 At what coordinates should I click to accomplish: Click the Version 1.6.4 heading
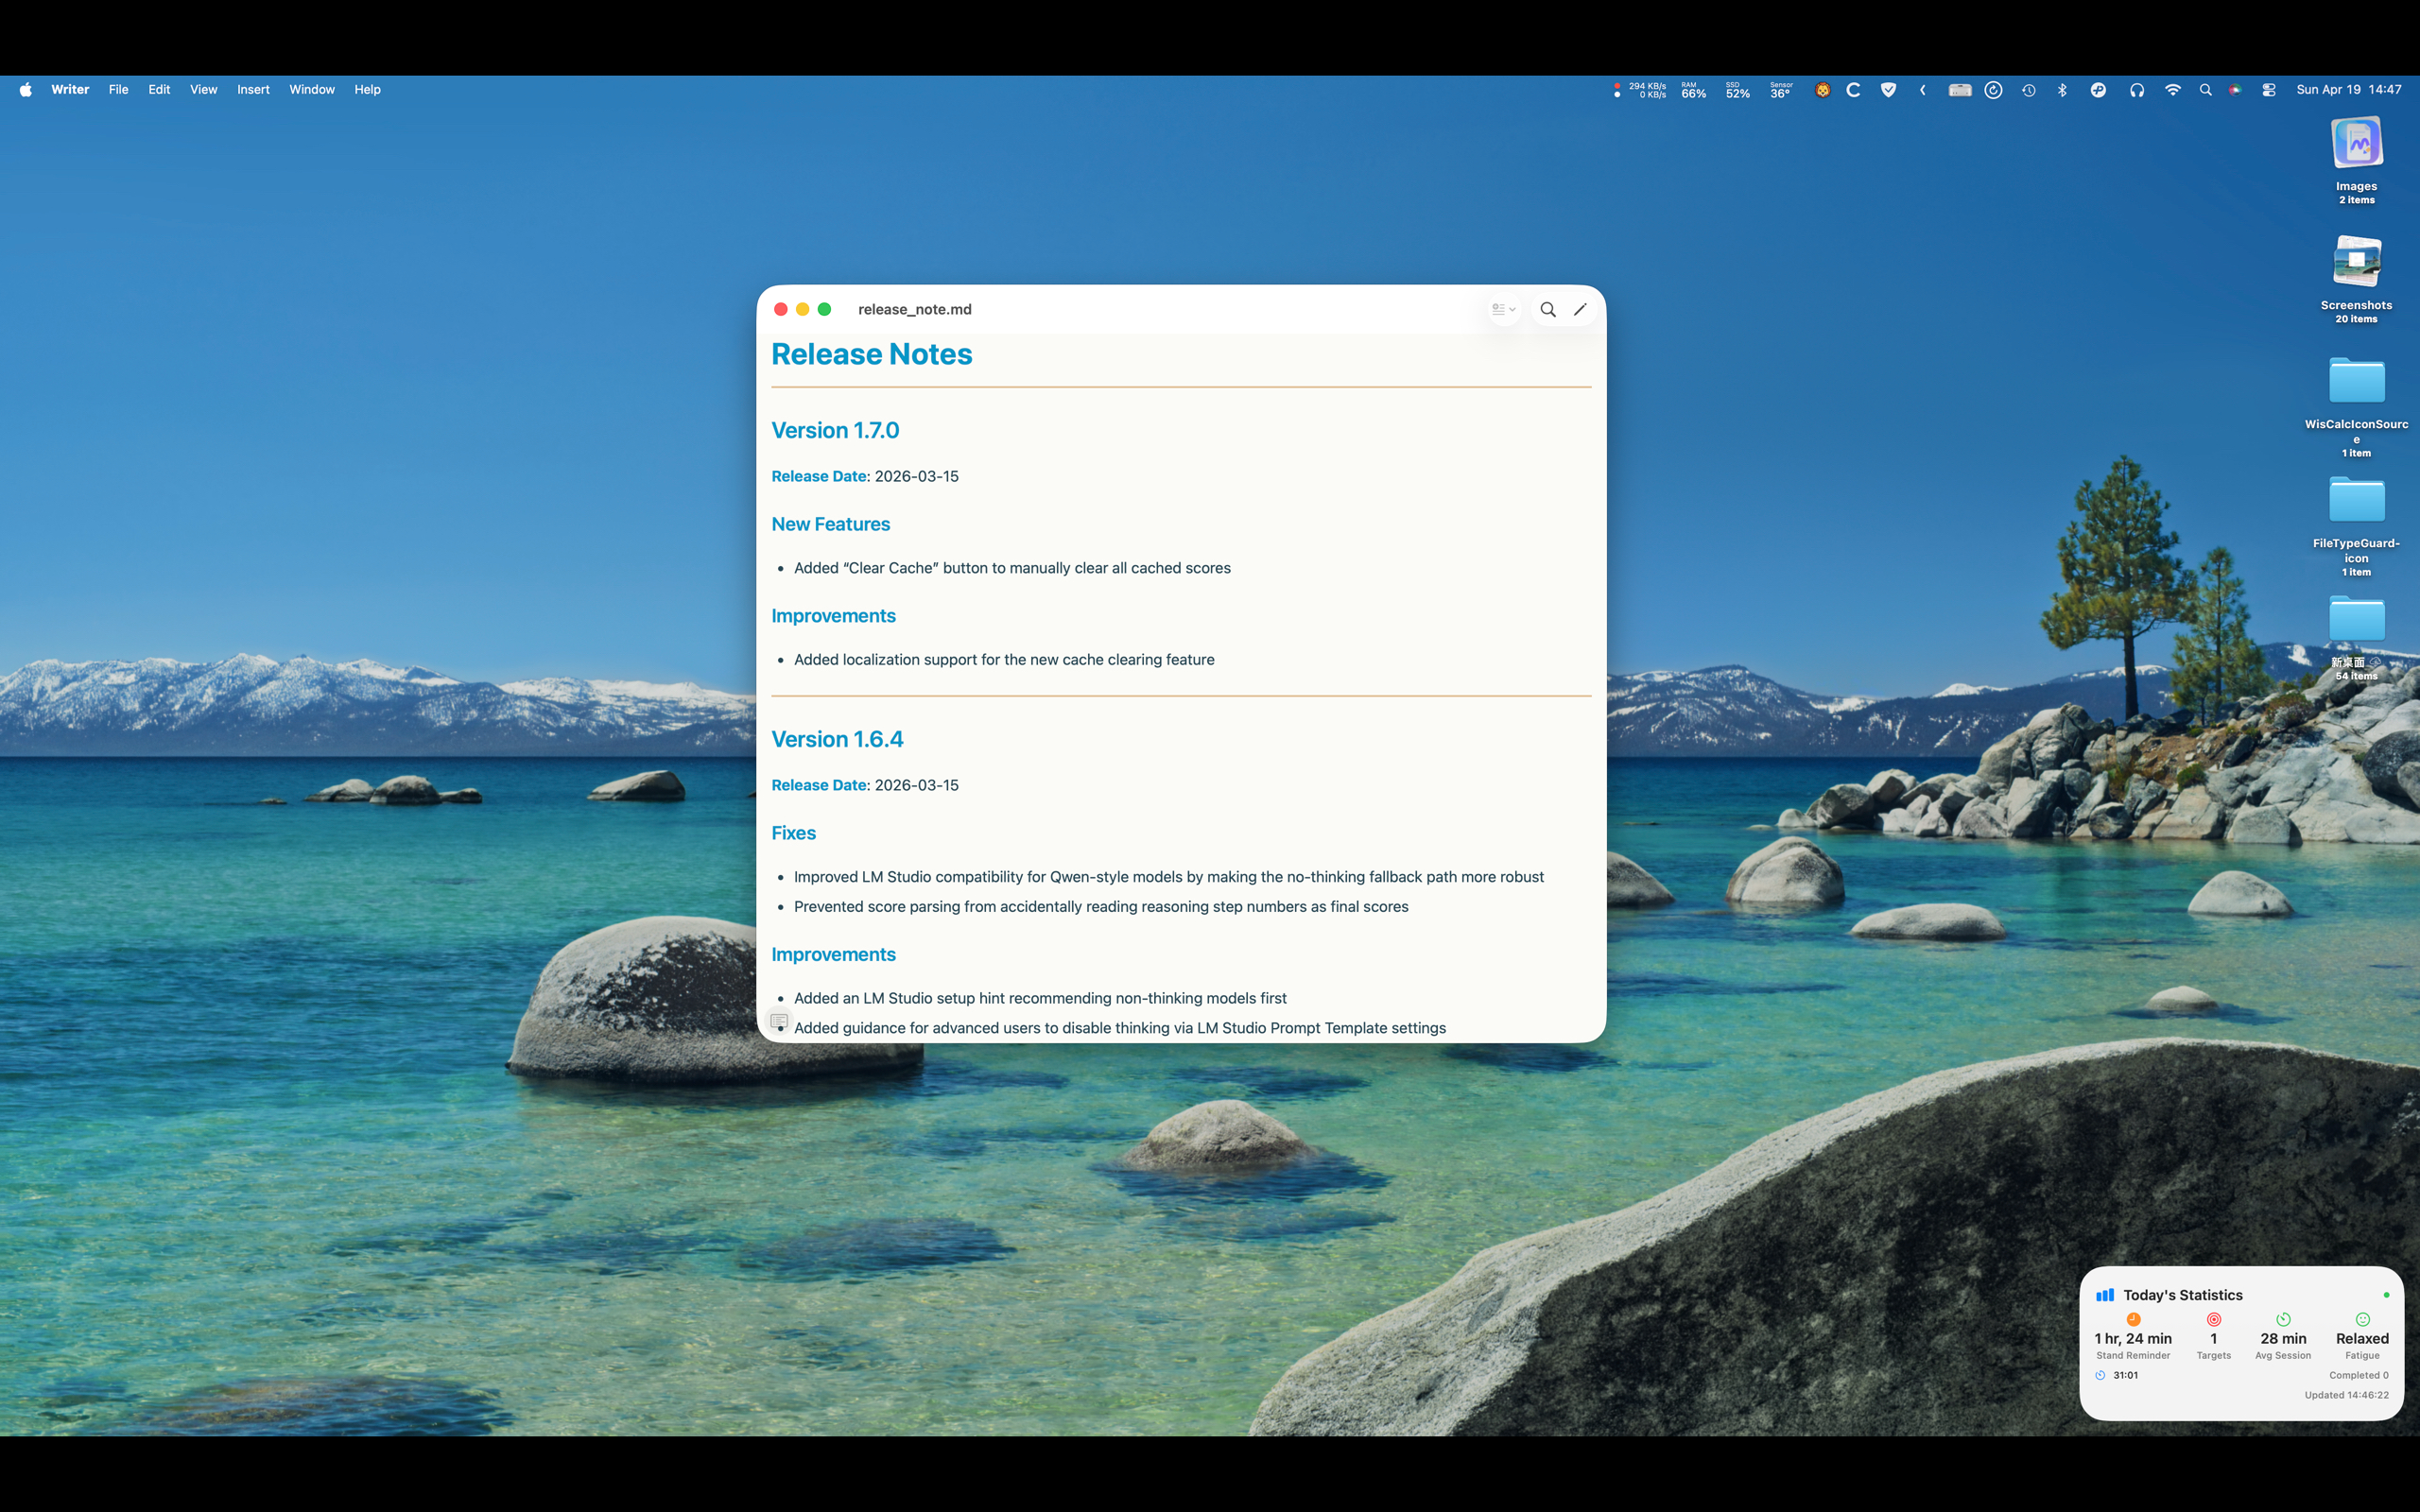[837, 739]
